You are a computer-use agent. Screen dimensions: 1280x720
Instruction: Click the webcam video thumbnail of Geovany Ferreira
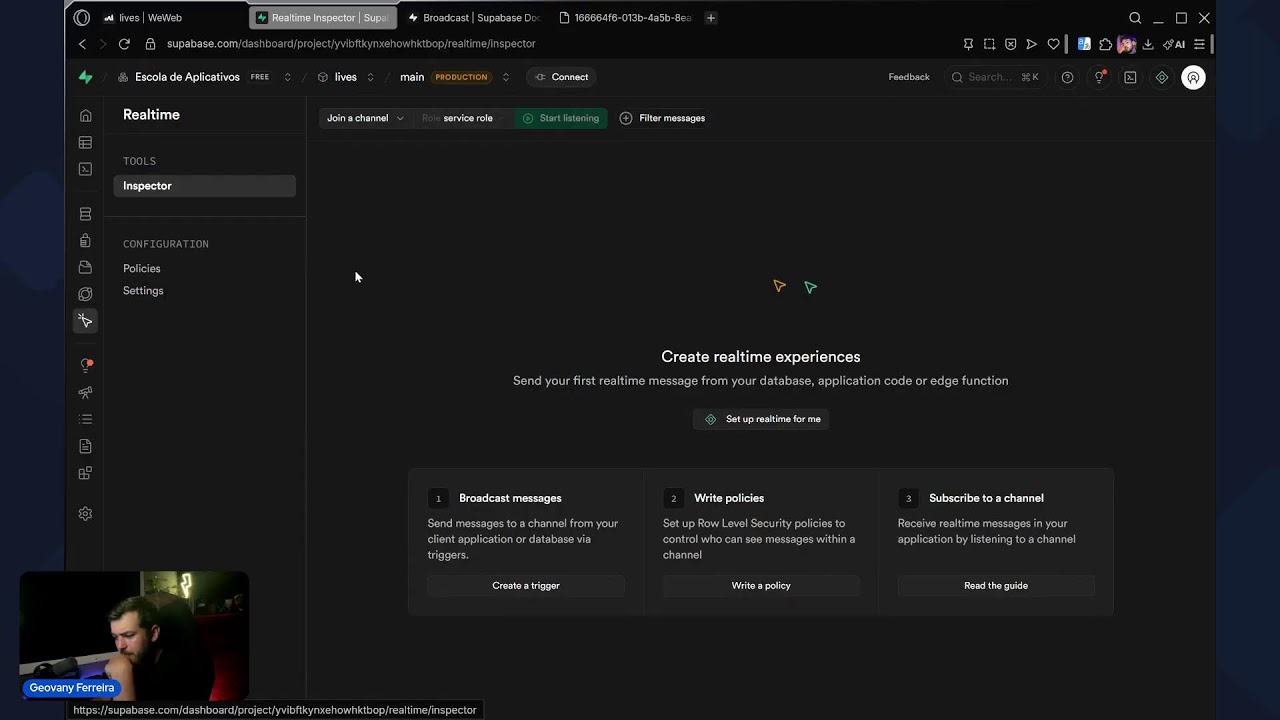click(134, 636)
